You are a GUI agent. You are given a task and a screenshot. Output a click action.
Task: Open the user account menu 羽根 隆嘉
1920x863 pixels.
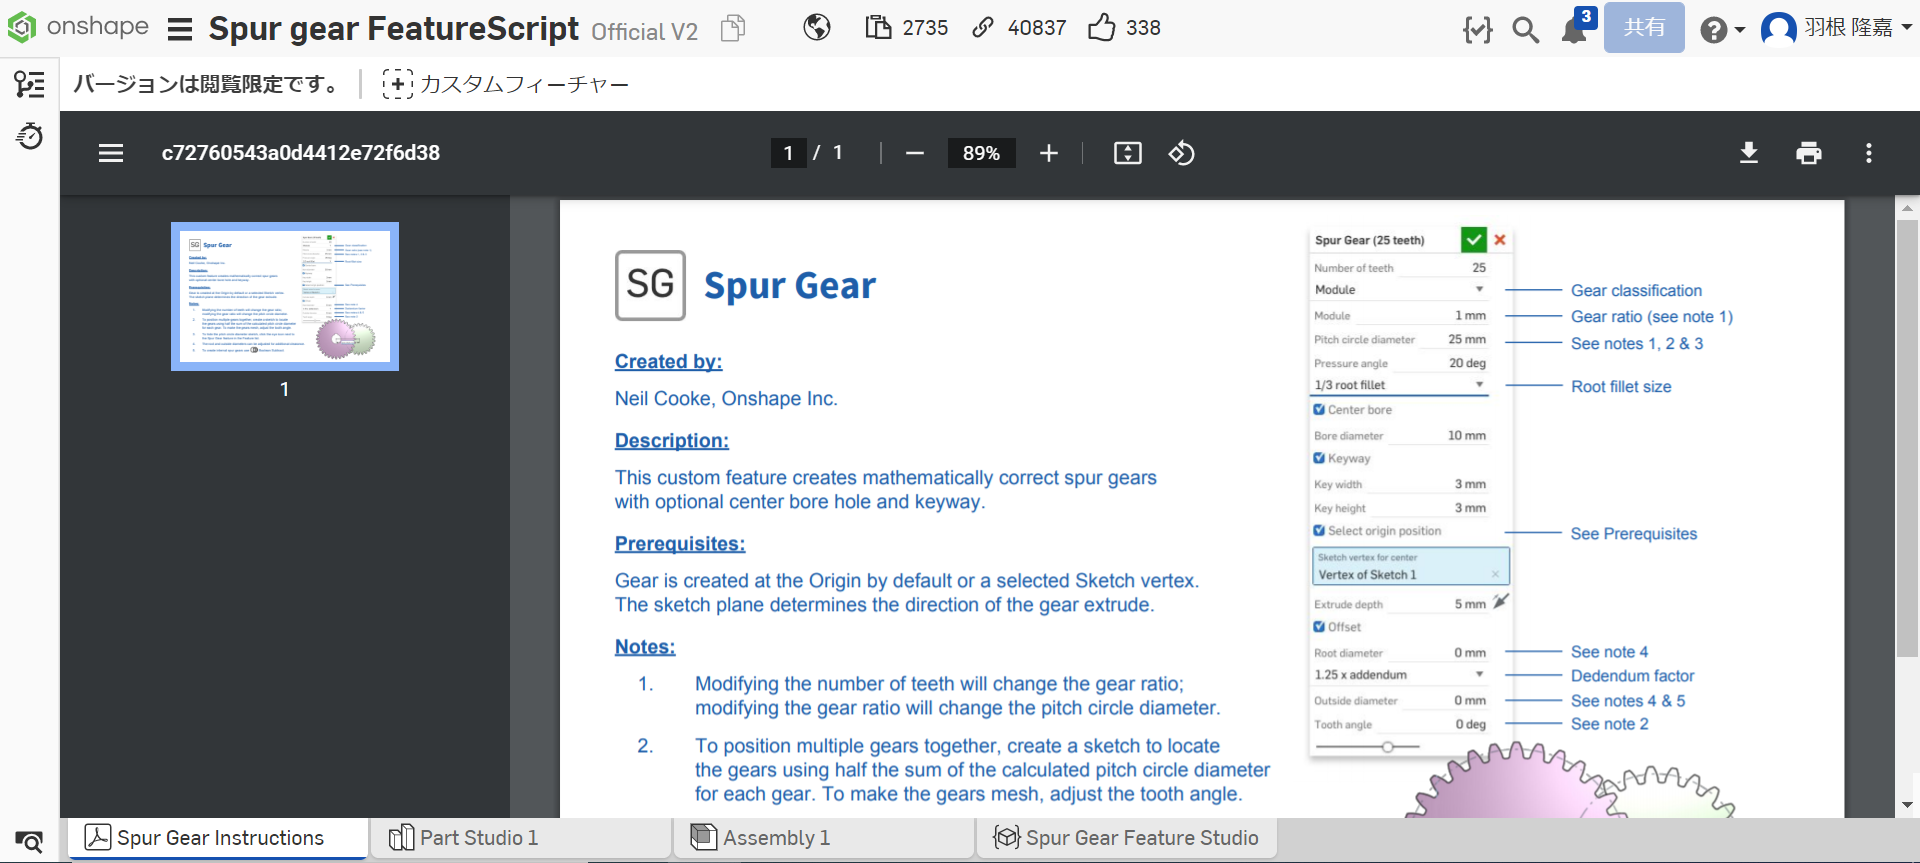pyautogui.click(x=1836, y=28)
